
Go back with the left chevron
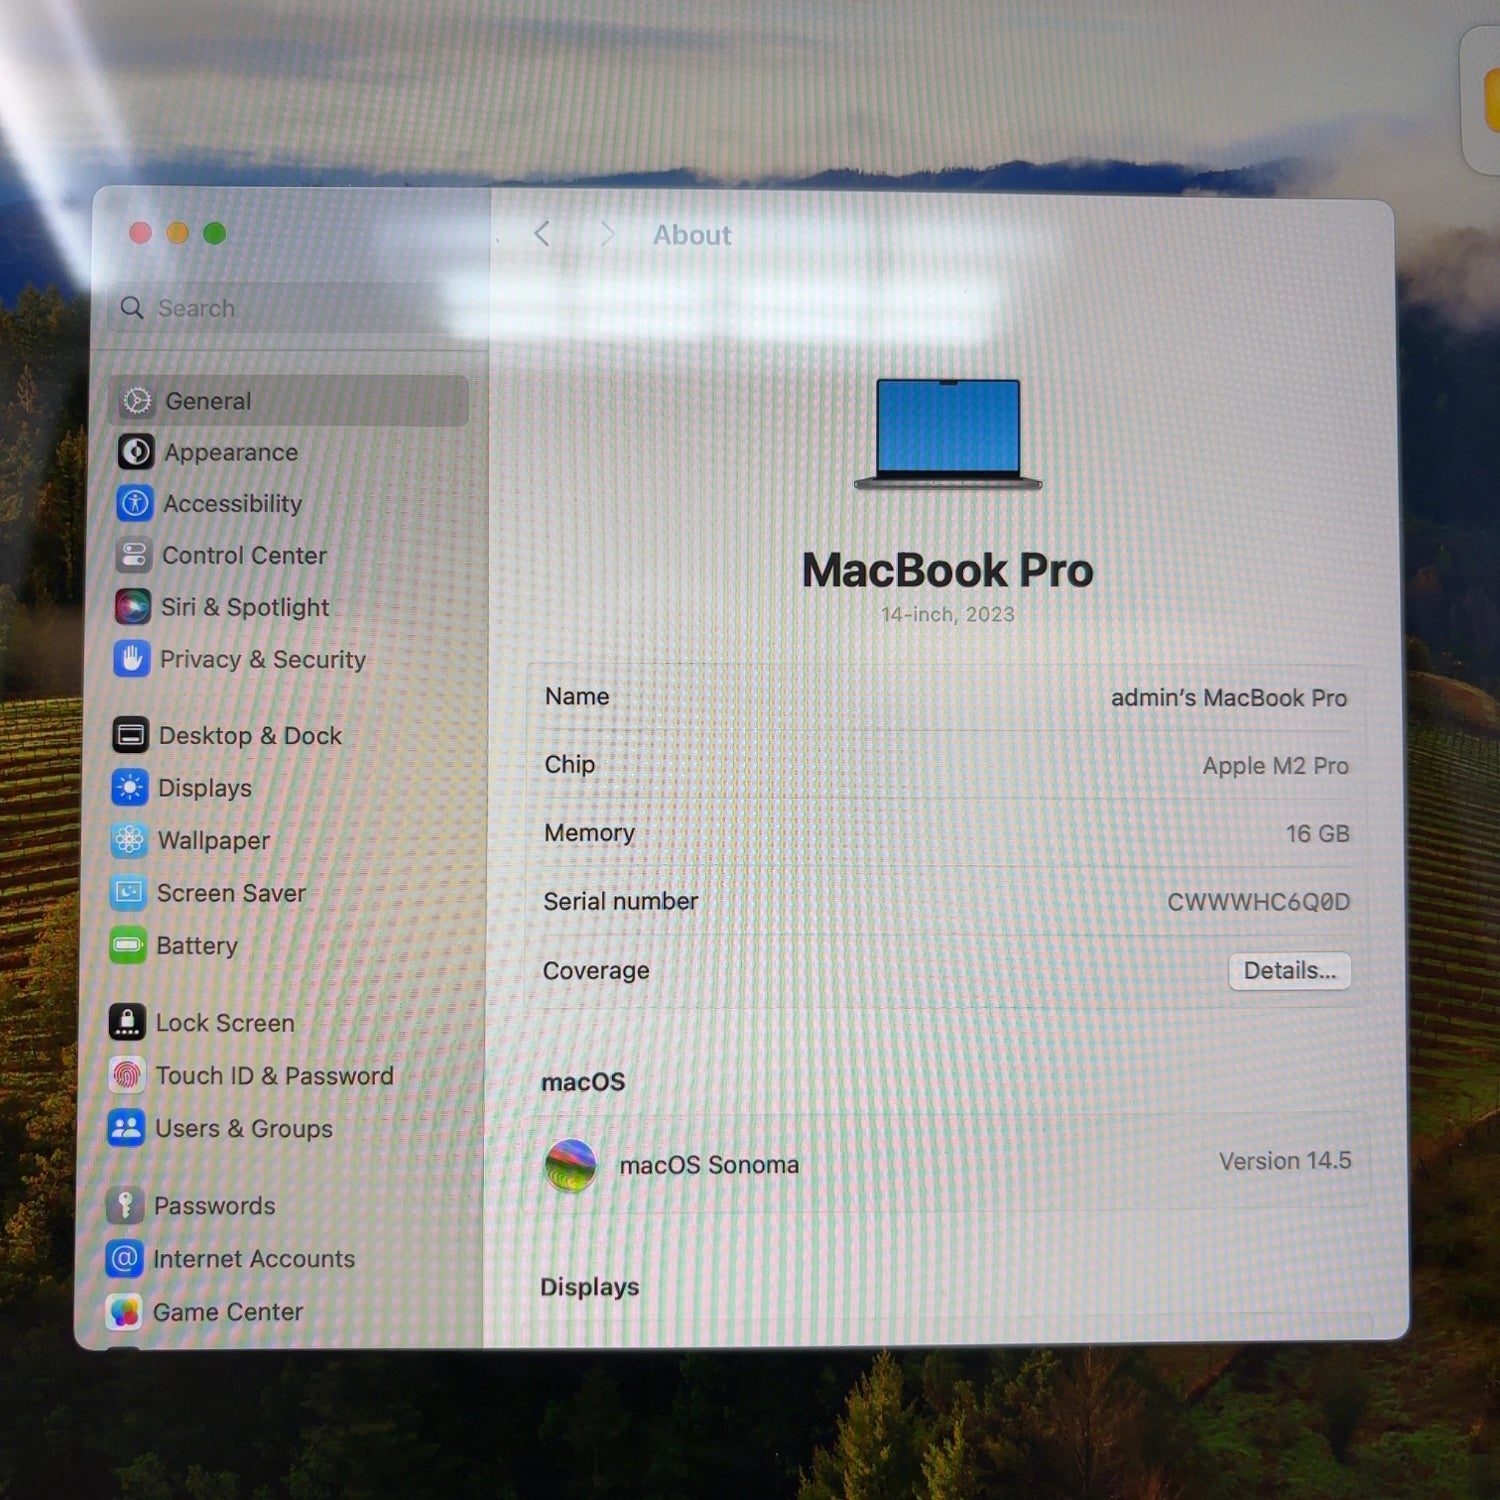542,234
